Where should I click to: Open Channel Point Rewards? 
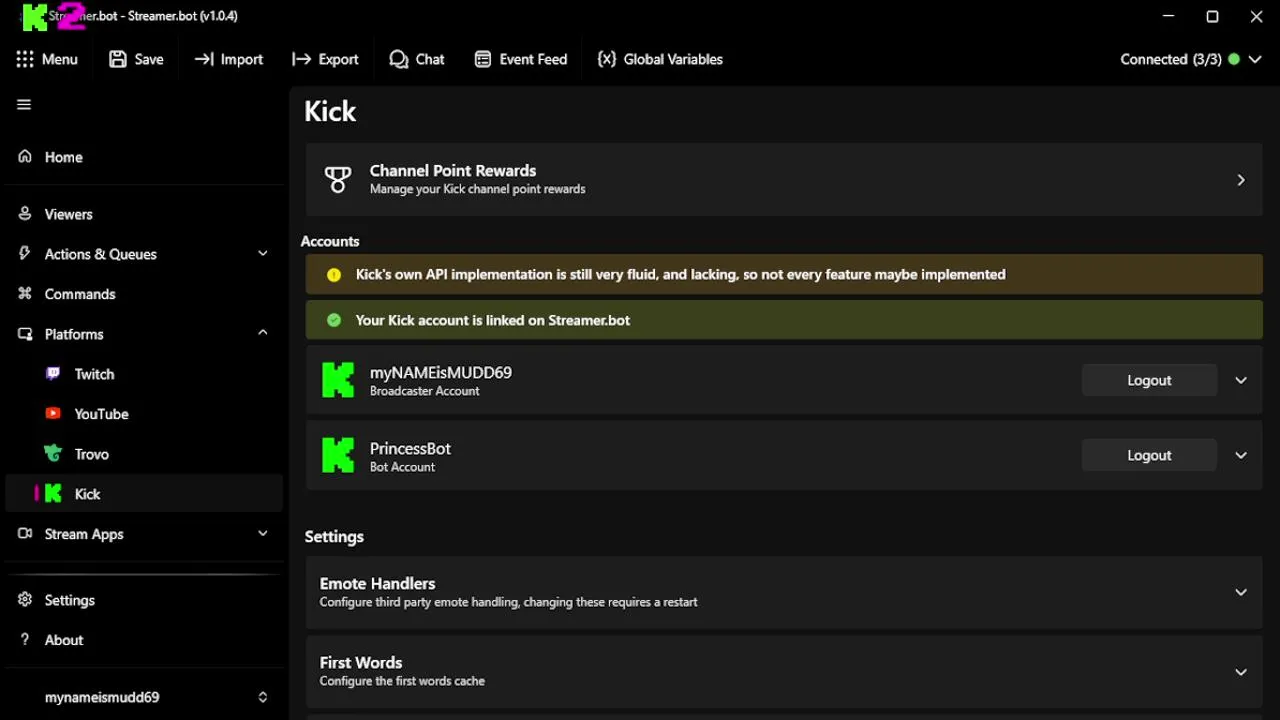point(784,180)
